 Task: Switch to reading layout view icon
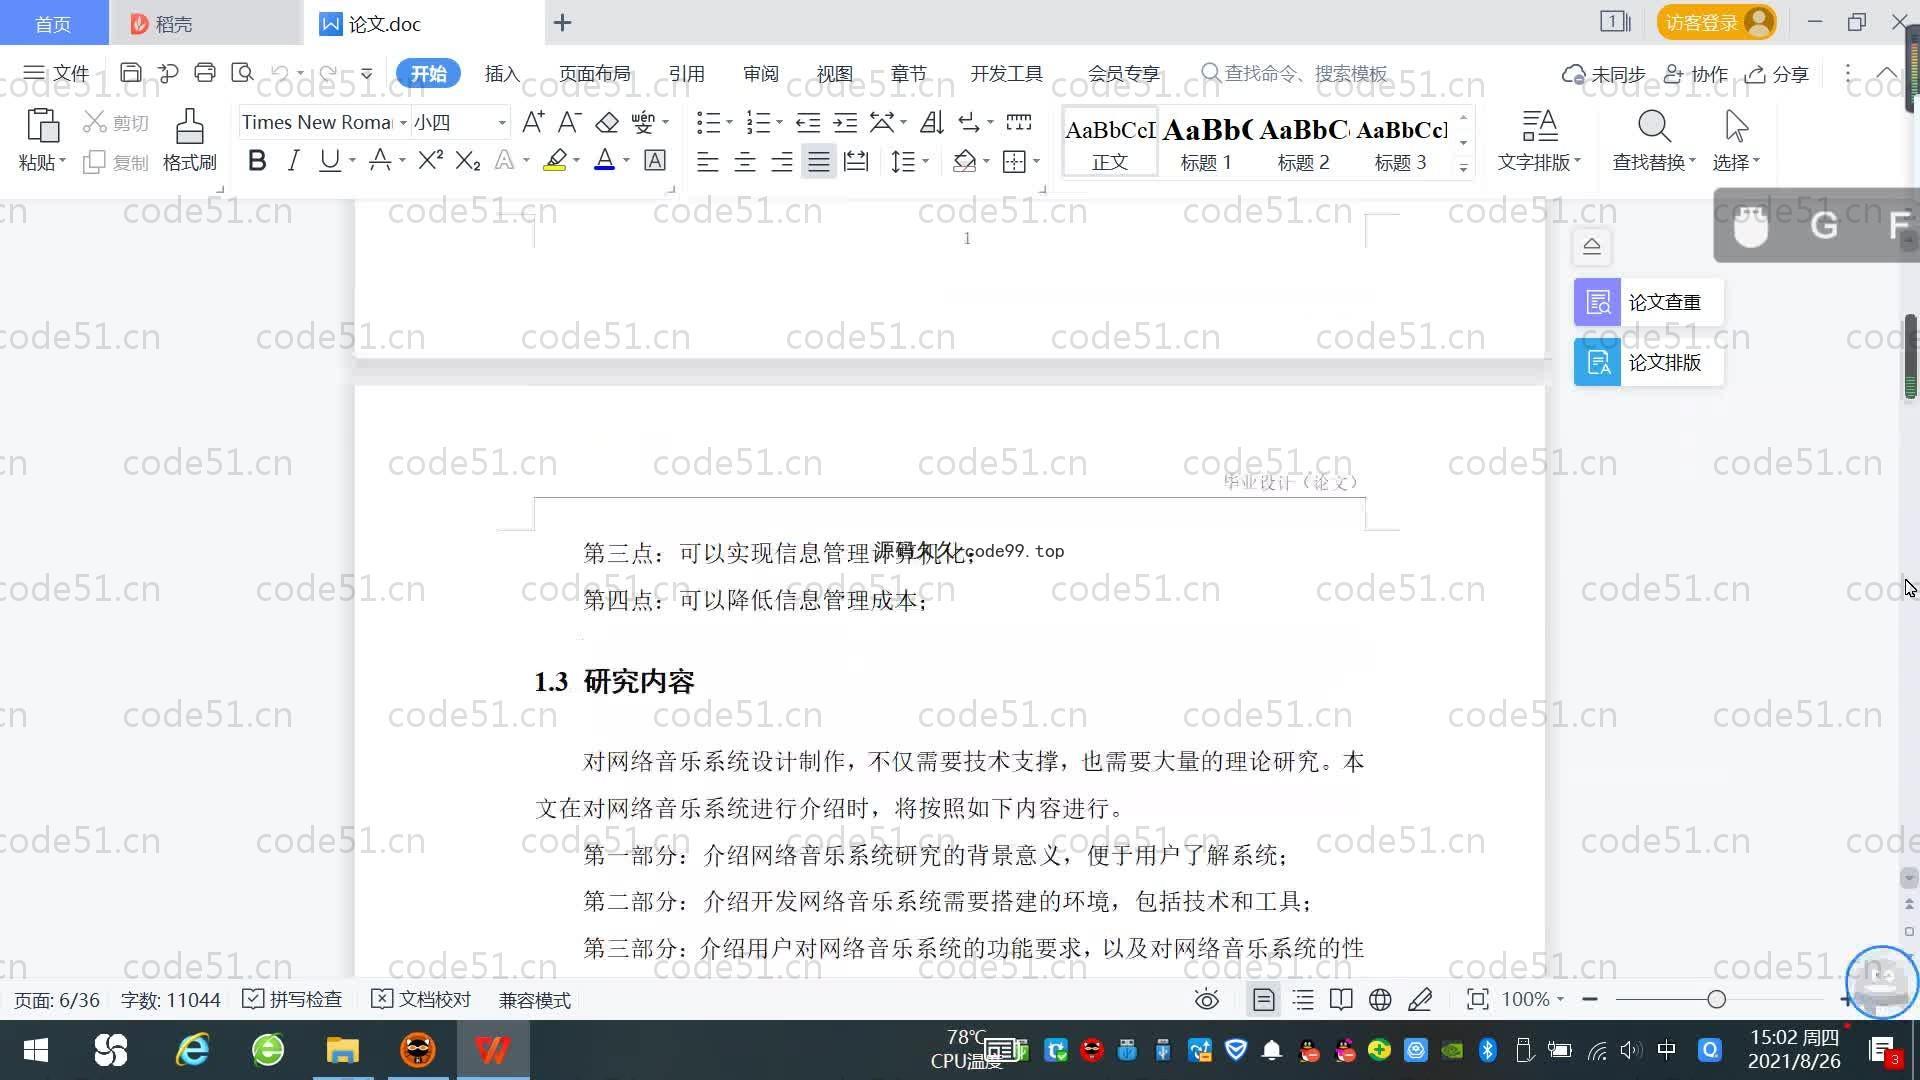point(1341,1000)
